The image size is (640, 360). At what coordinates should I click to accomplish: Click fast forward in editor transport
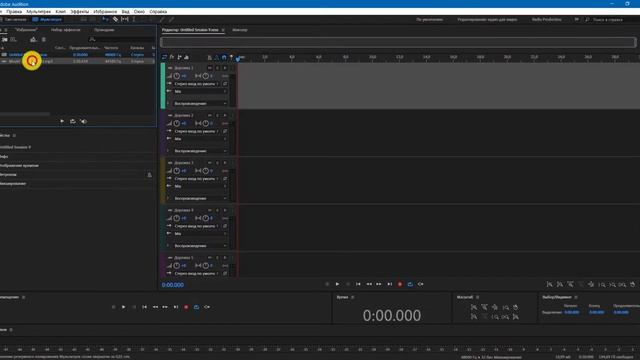click(x=379, y=284)
